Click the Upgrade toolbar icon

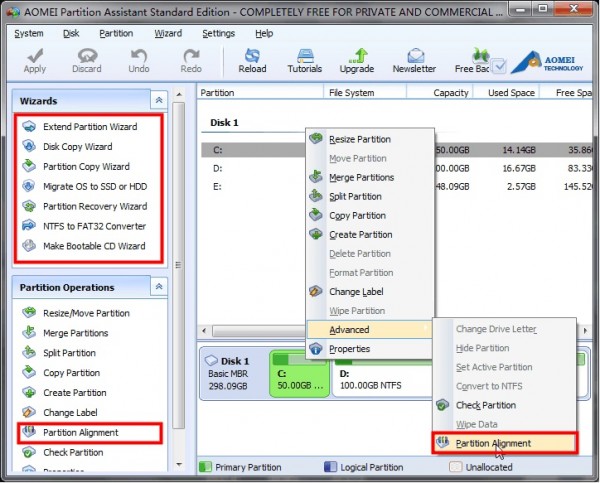[356, 60]
